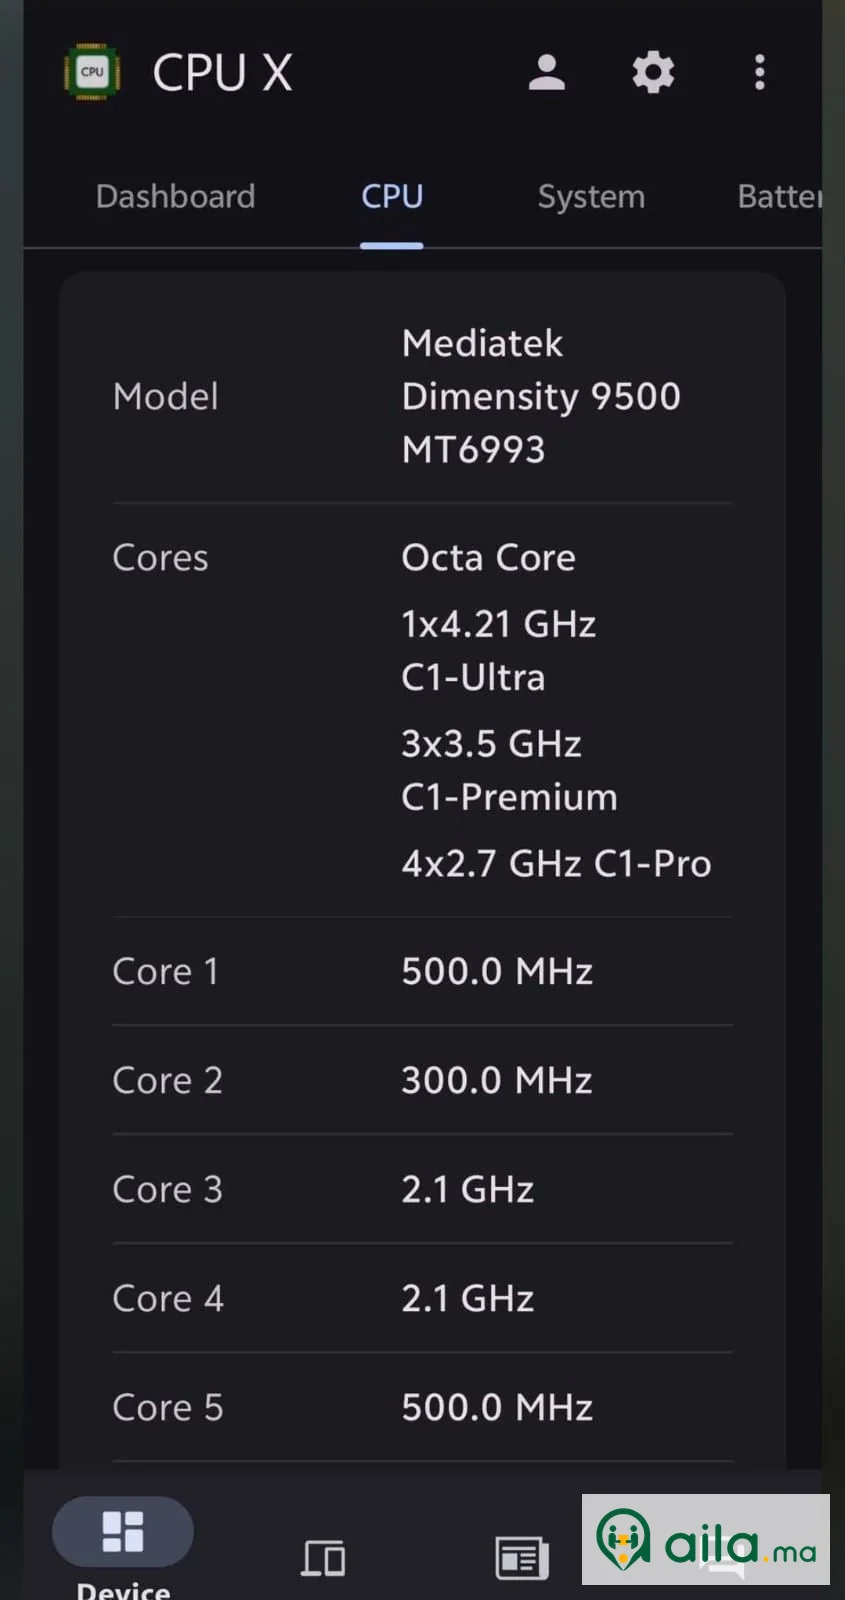Select the Device bottom navigation icon
The image size is (845, 1600).
pyautogui.click(x=123, y=1532)
